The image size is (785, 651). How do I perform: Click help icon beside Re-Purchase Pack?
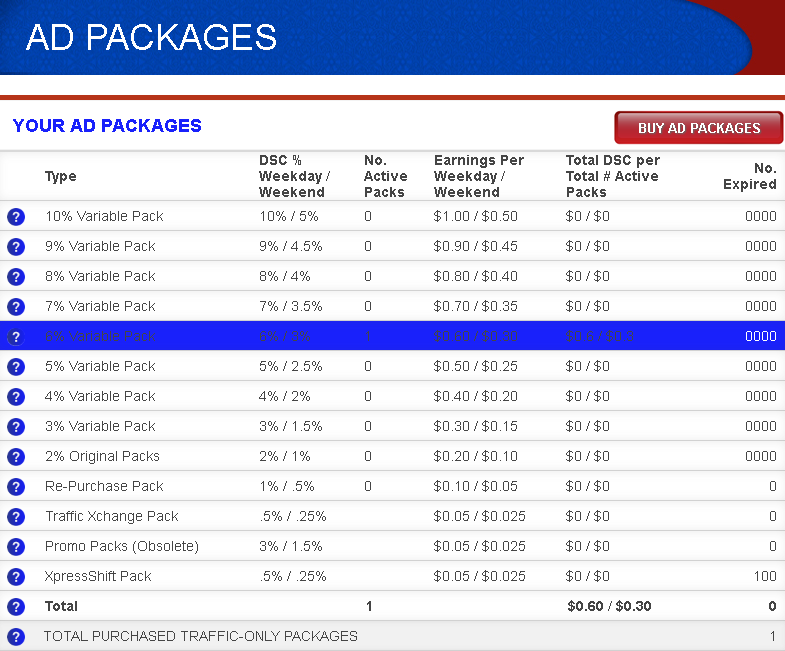coord(16,487)
